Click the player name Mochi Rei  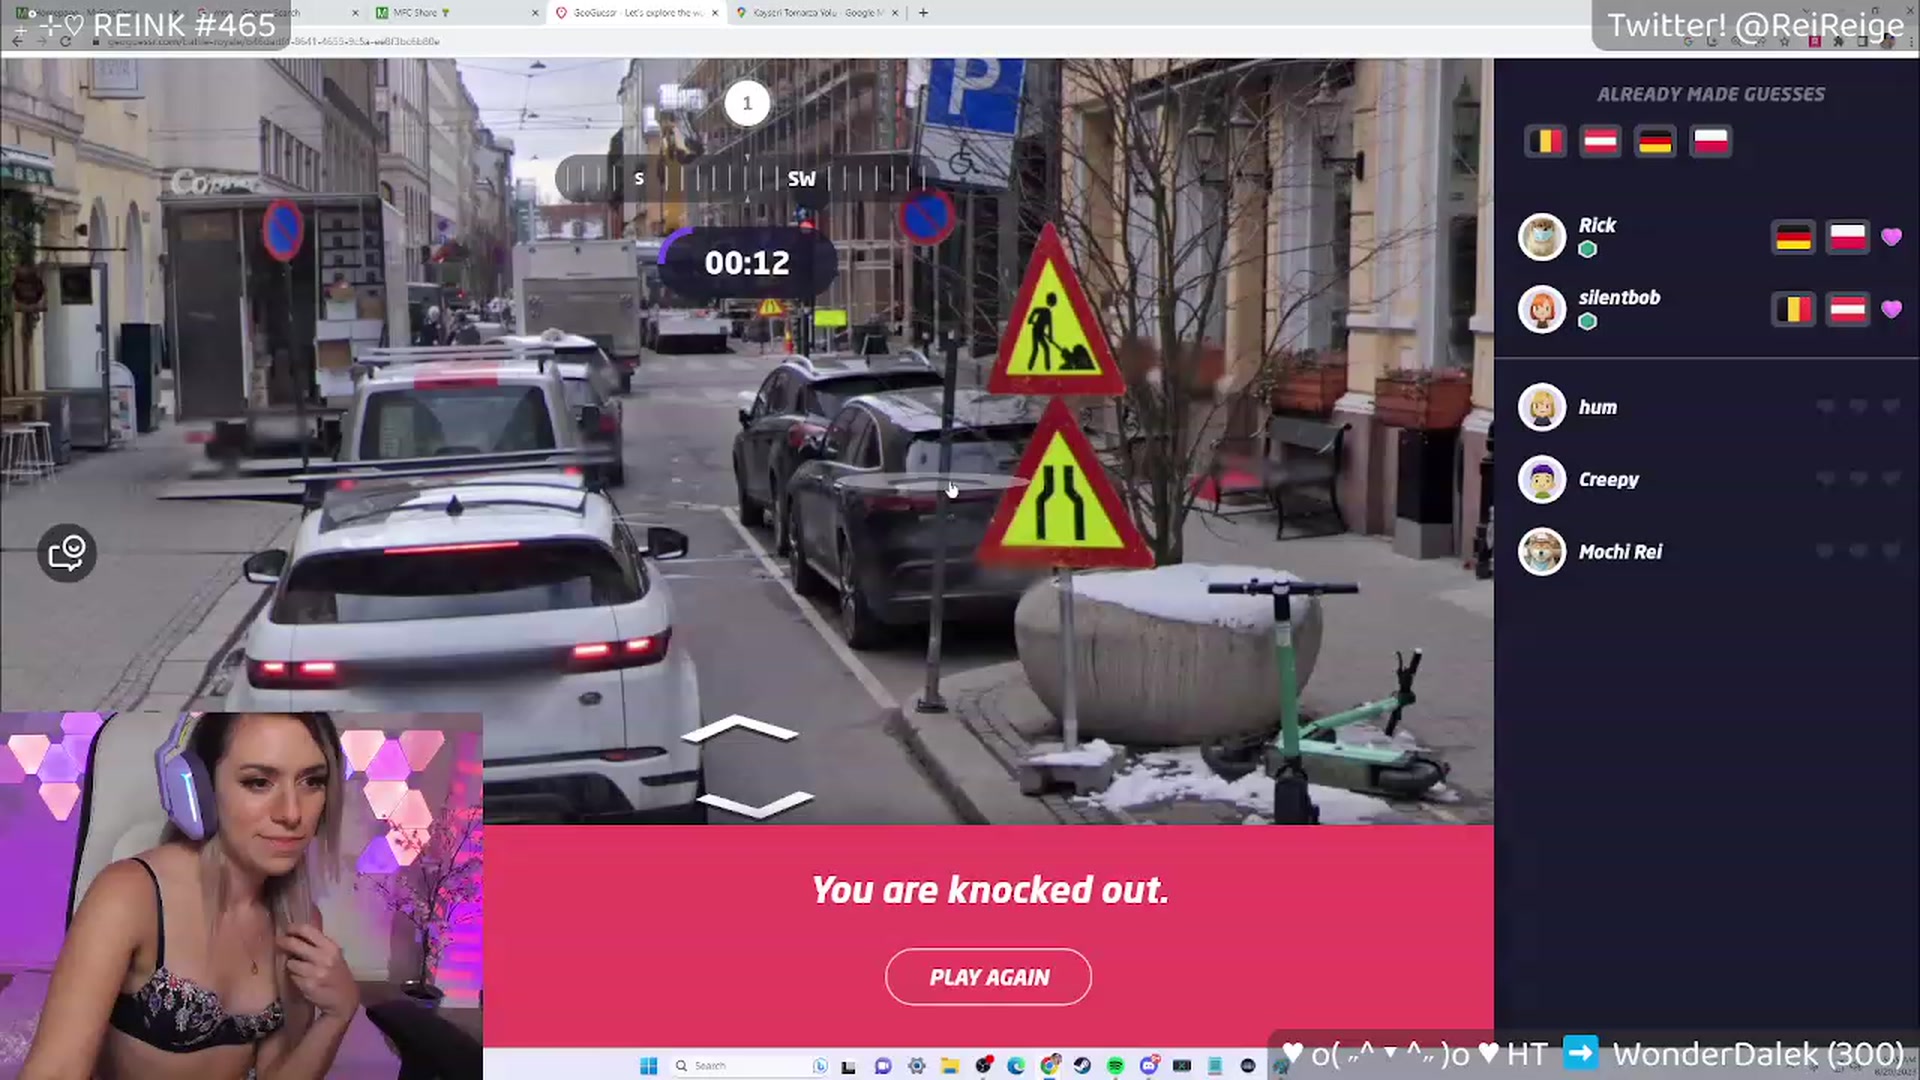pyautogui.click(x=1620, y=551)
